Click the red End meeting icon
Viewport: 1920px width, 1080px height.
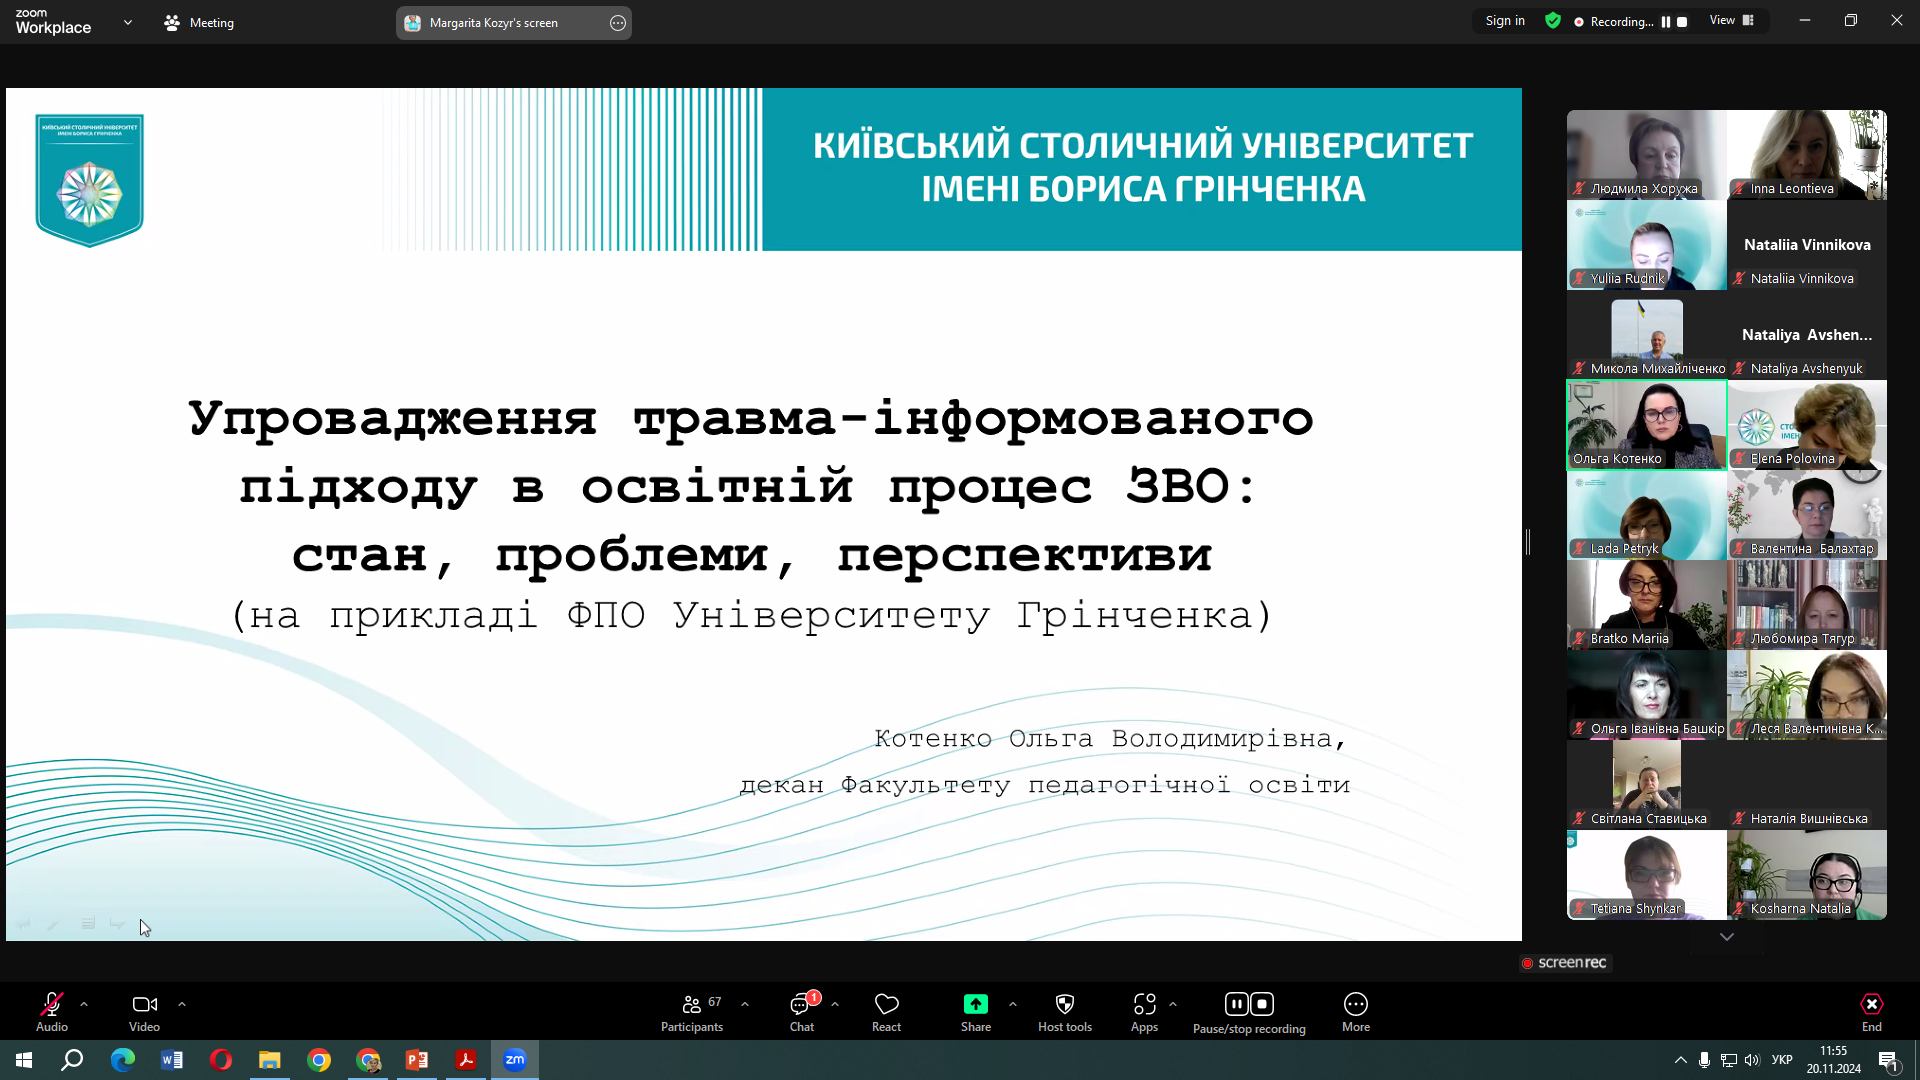[1871, 1005]
